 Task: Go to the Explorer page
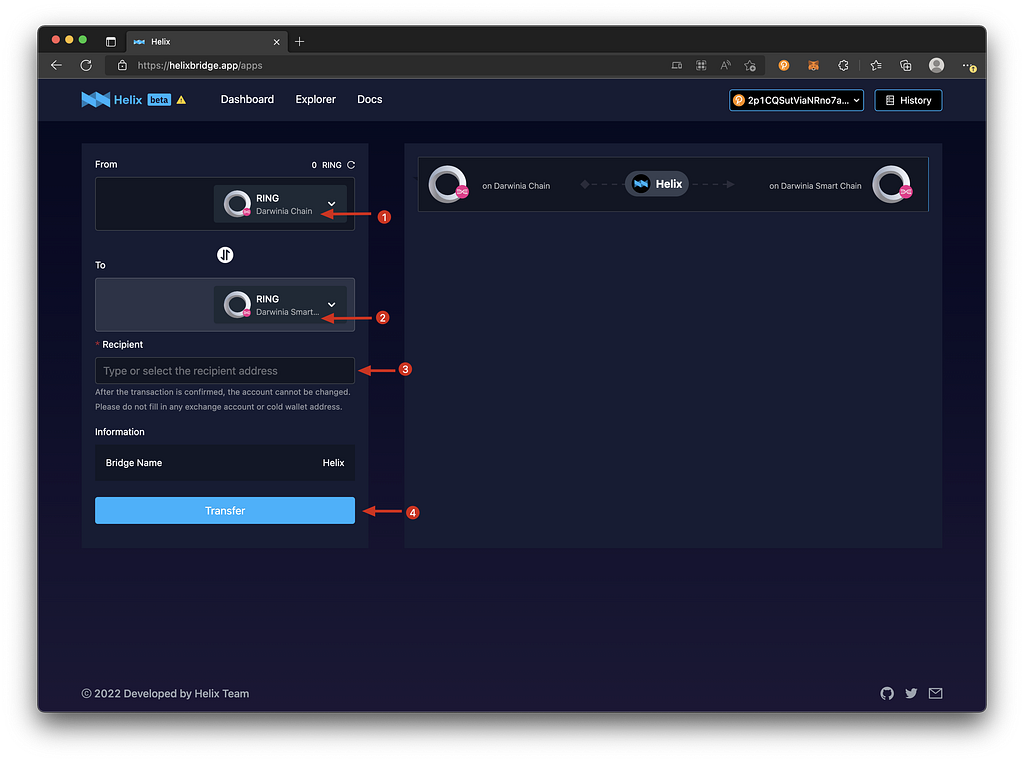pos(315,99)
